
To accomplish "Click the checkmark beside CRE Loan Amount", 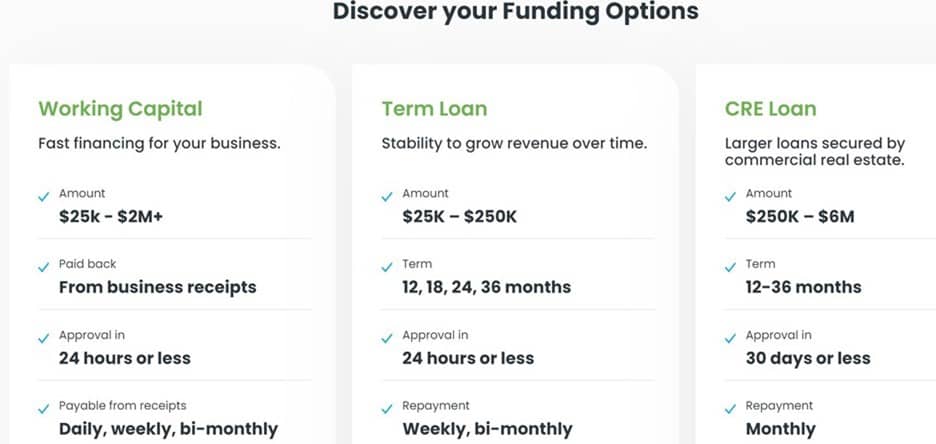I will point(731,197).
